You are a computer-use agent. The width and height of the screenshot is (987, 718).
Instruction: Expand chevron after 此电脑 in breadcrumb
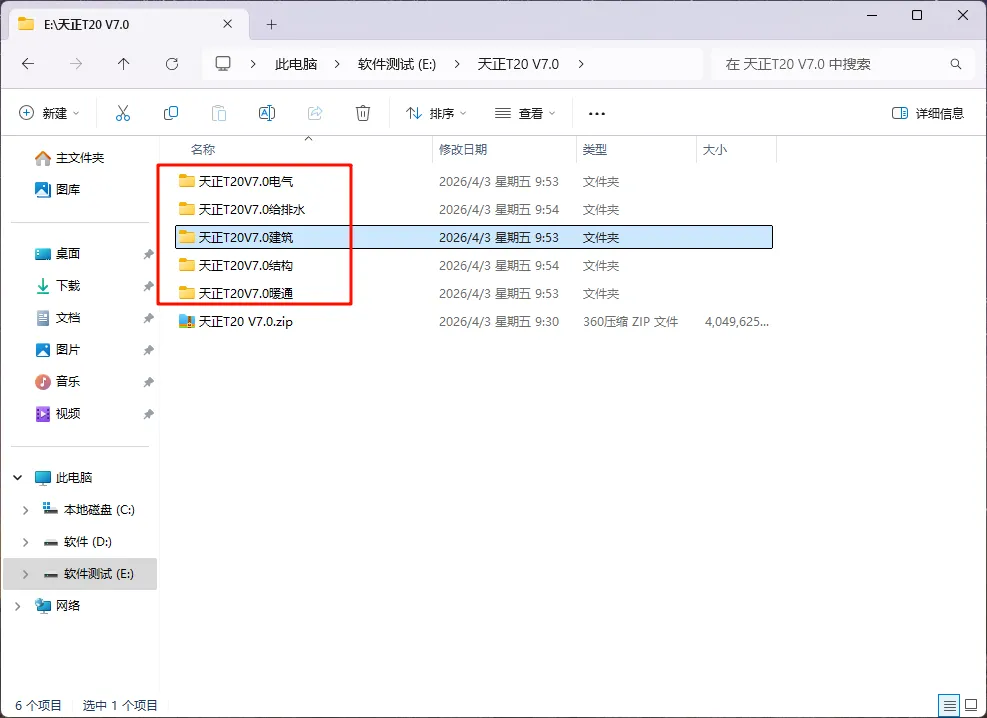[x=337, y=64]
